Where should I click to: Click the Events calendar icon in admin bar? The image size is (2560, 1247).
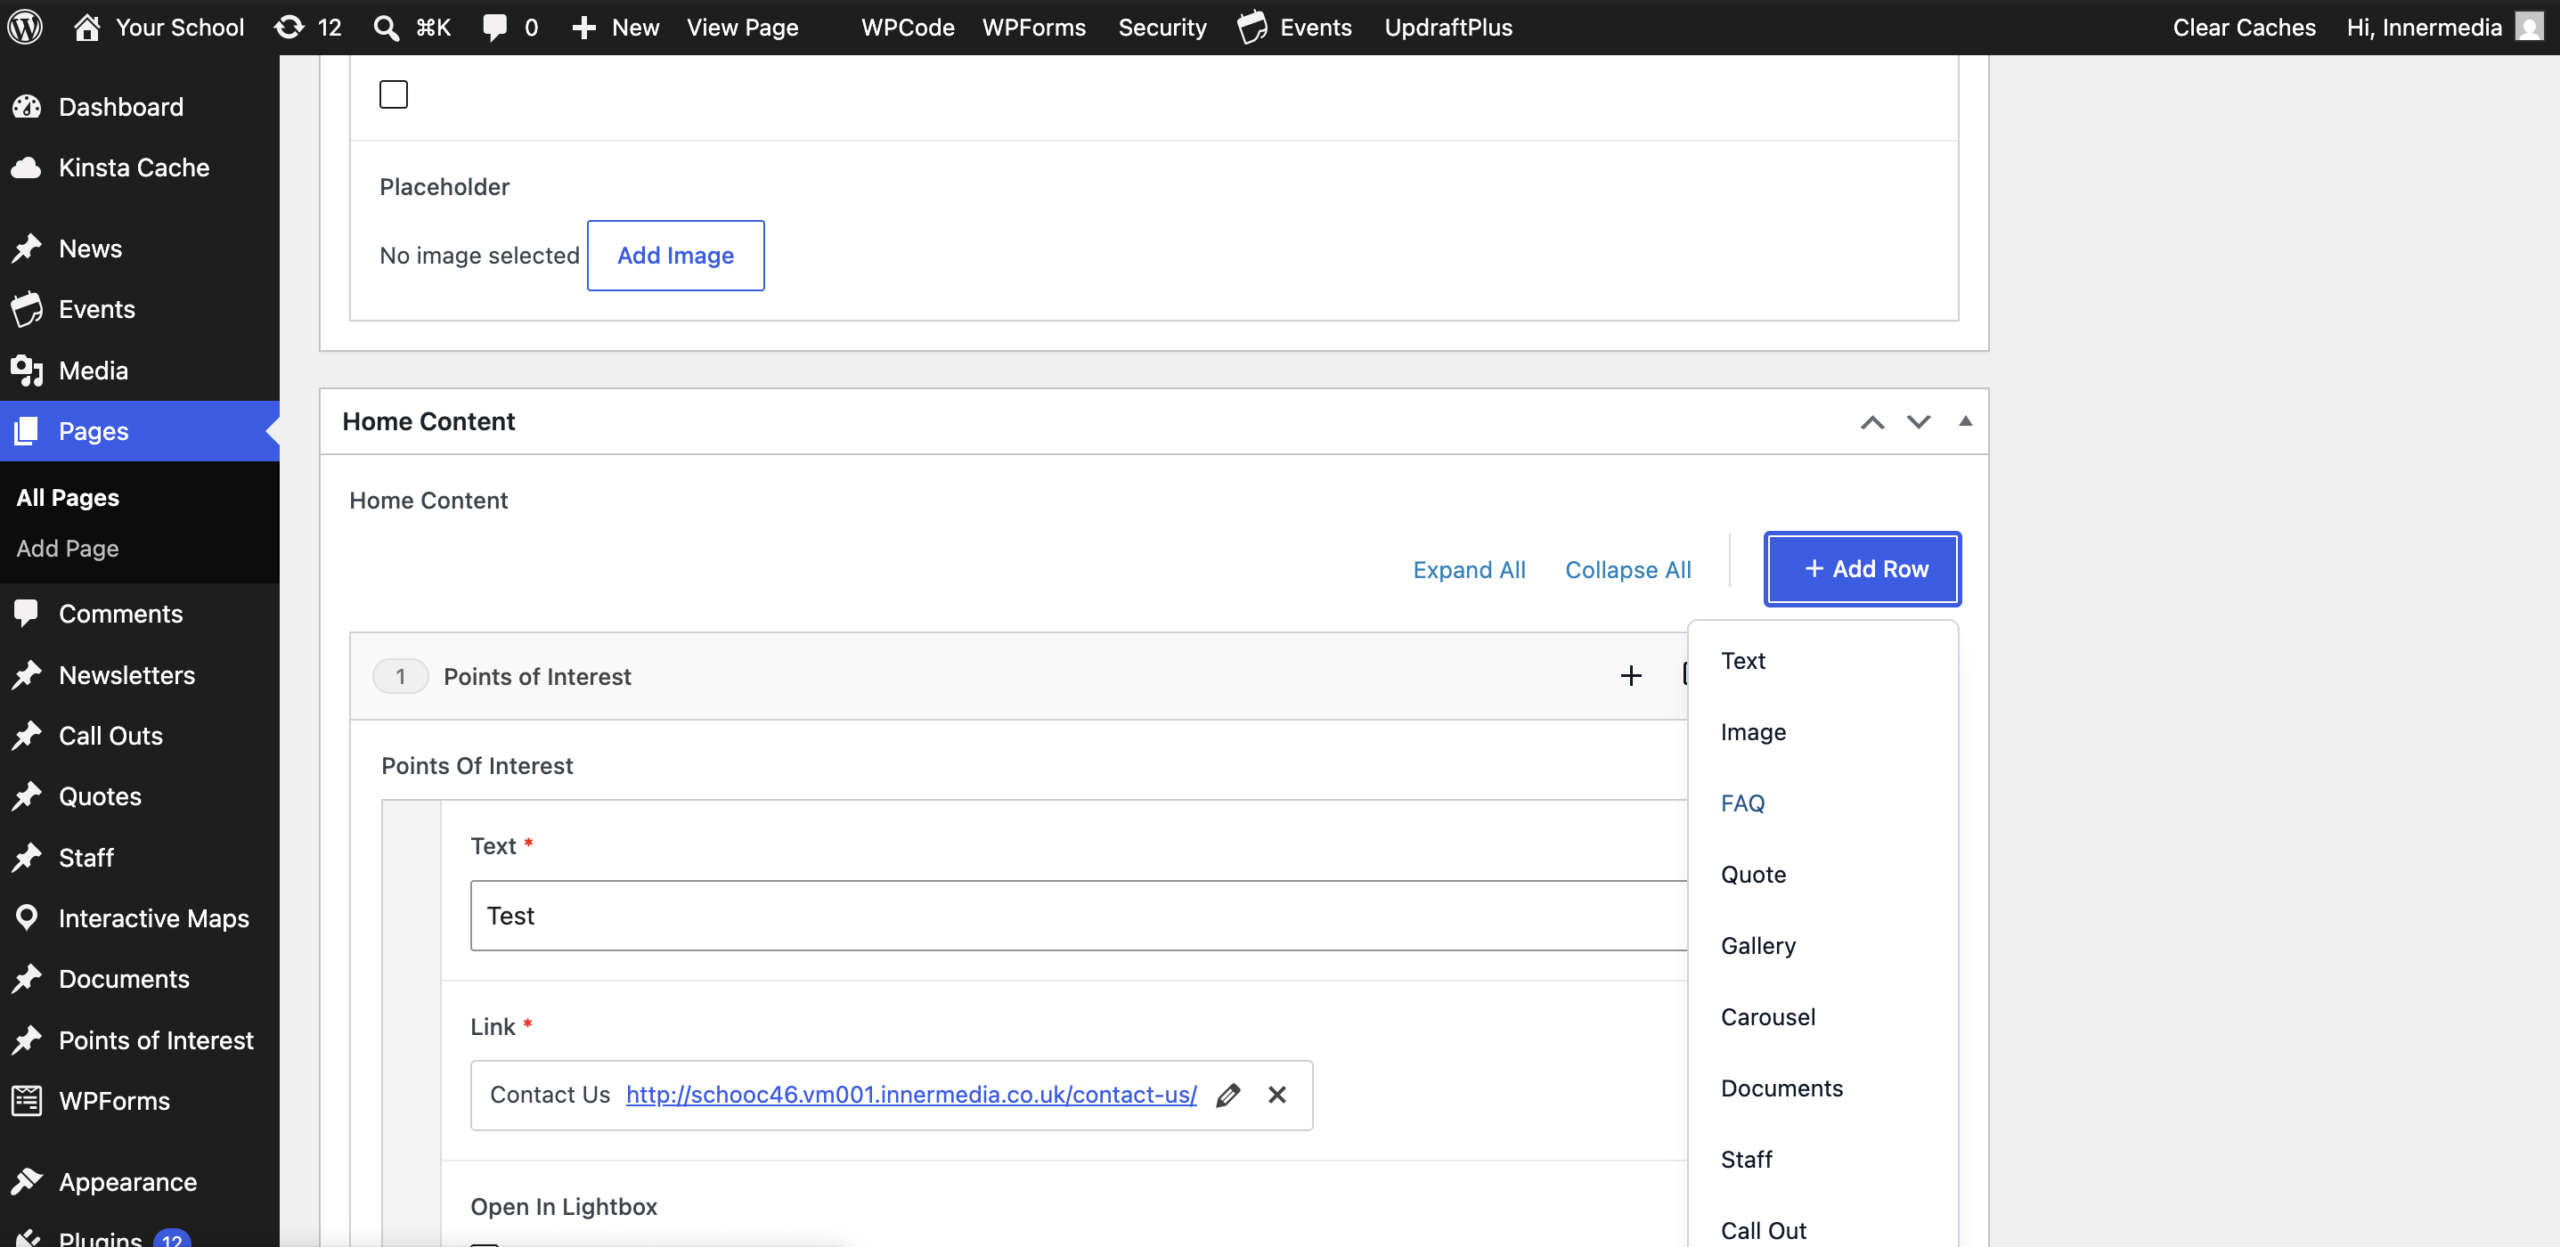tap(1252, 27)
